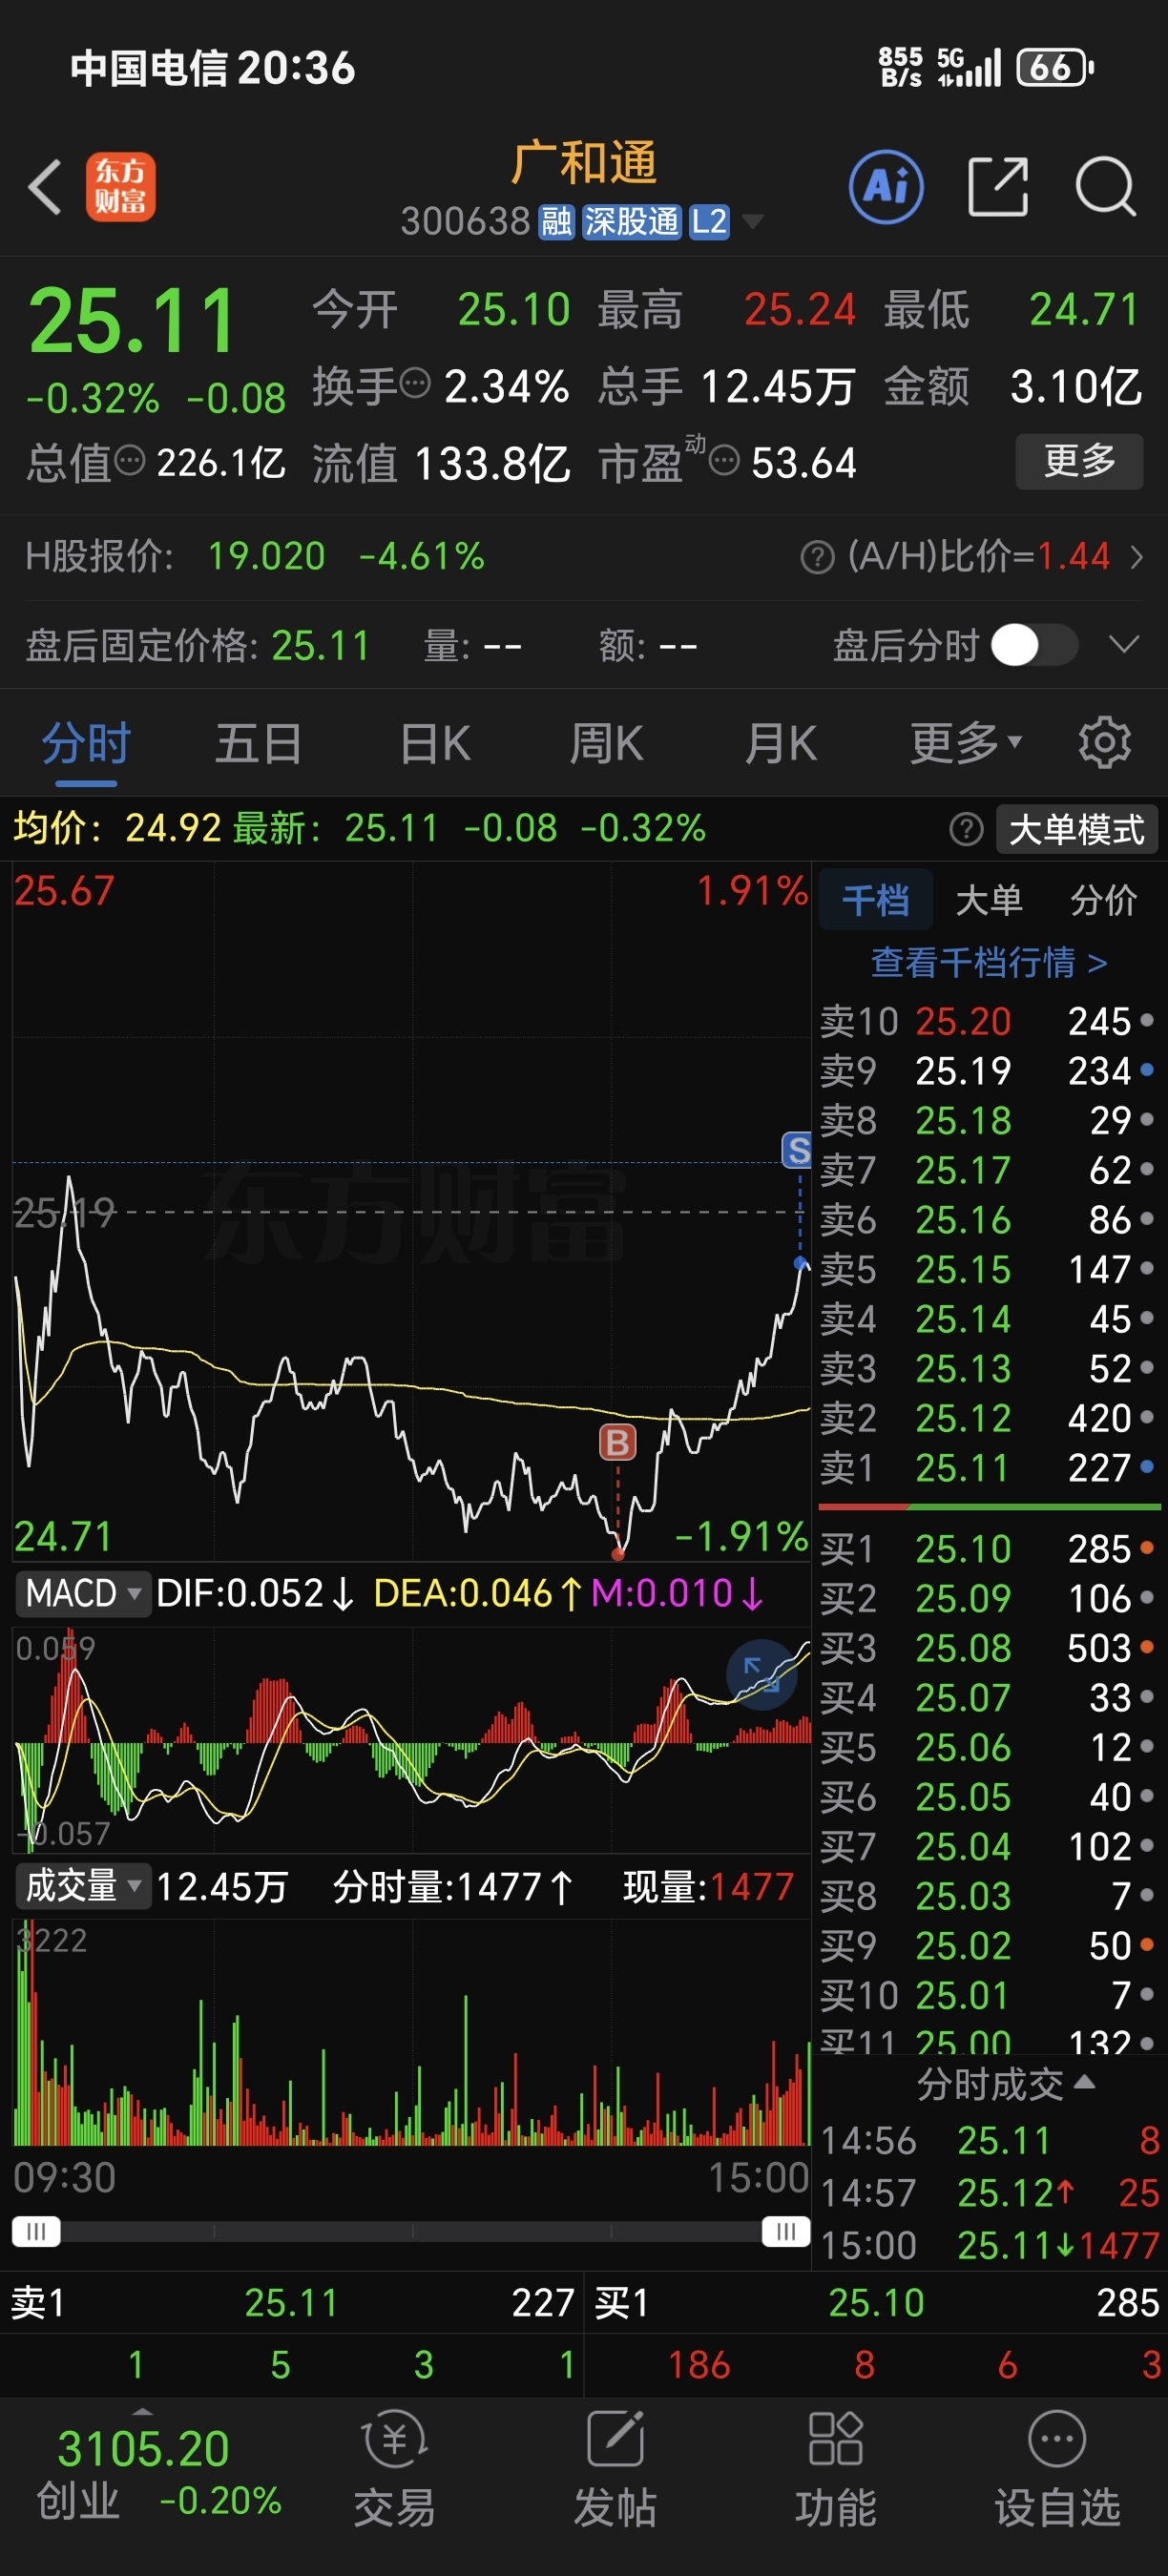This screenshot has width=1168, height=2576.
Task: Open the 成交量 indicator dropdown
Action: click(x=83, y=1886)
